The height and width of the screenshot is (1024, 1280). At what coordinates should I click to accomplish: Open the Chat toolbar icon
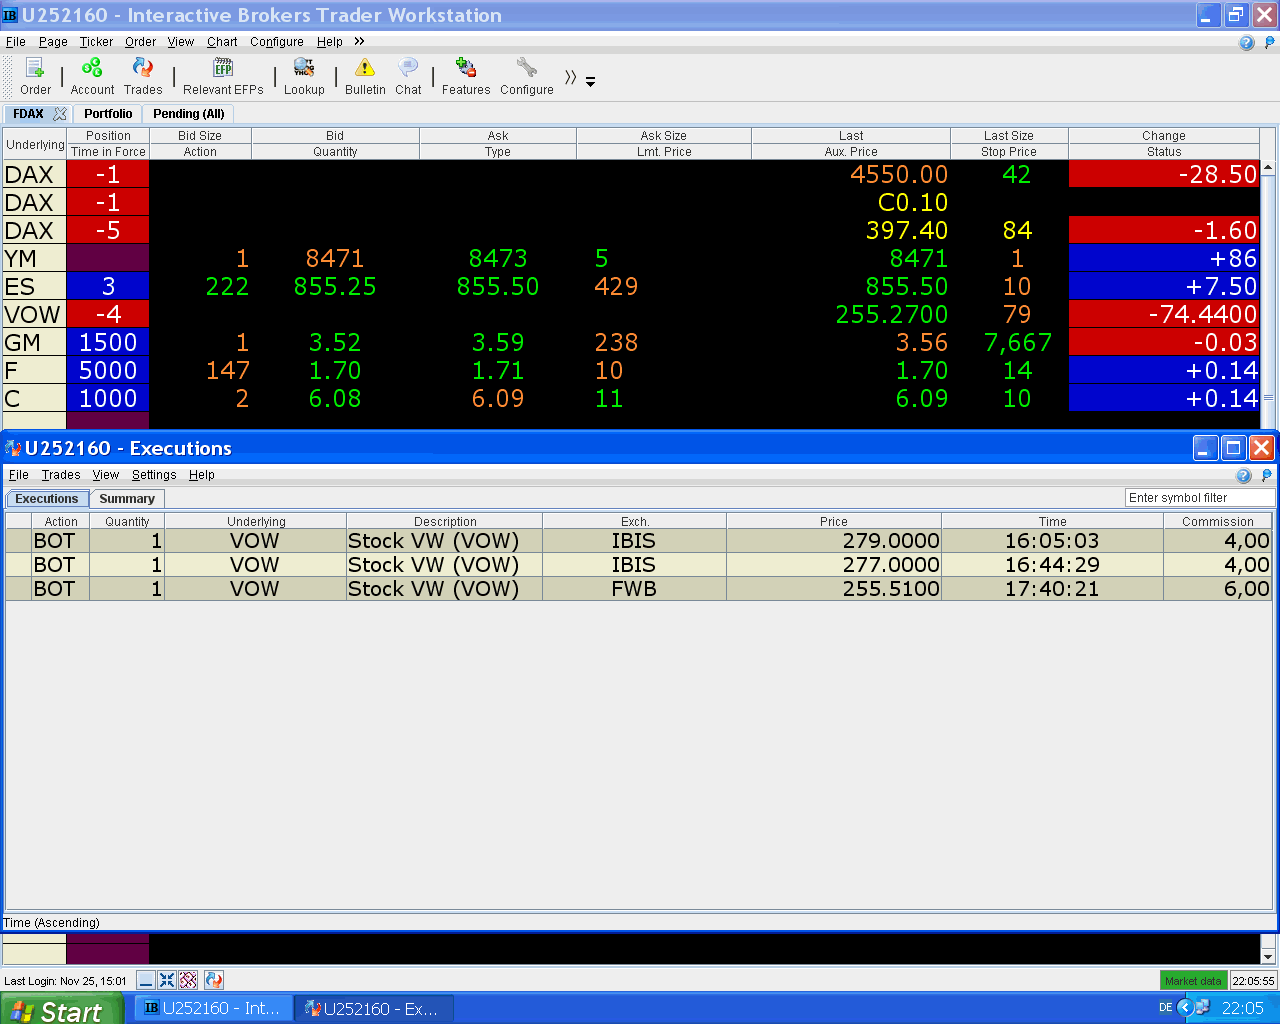[408, 76]
